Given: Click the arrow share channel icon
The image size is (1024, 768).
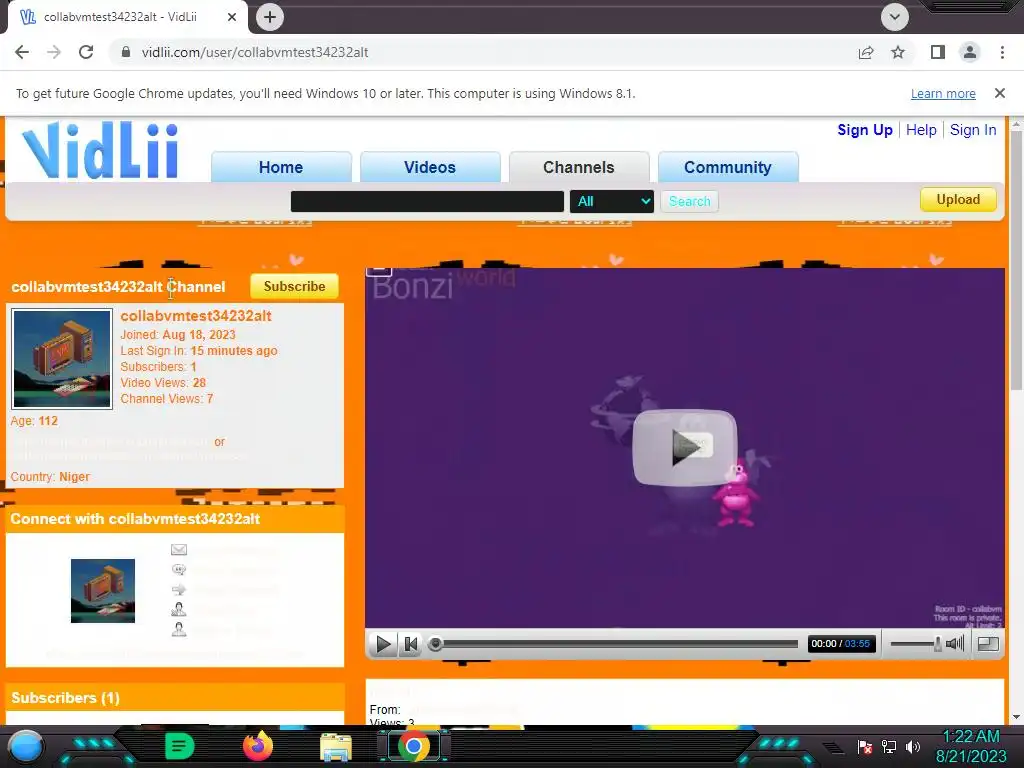Looking at the screenshot, I should pos(179,590).
